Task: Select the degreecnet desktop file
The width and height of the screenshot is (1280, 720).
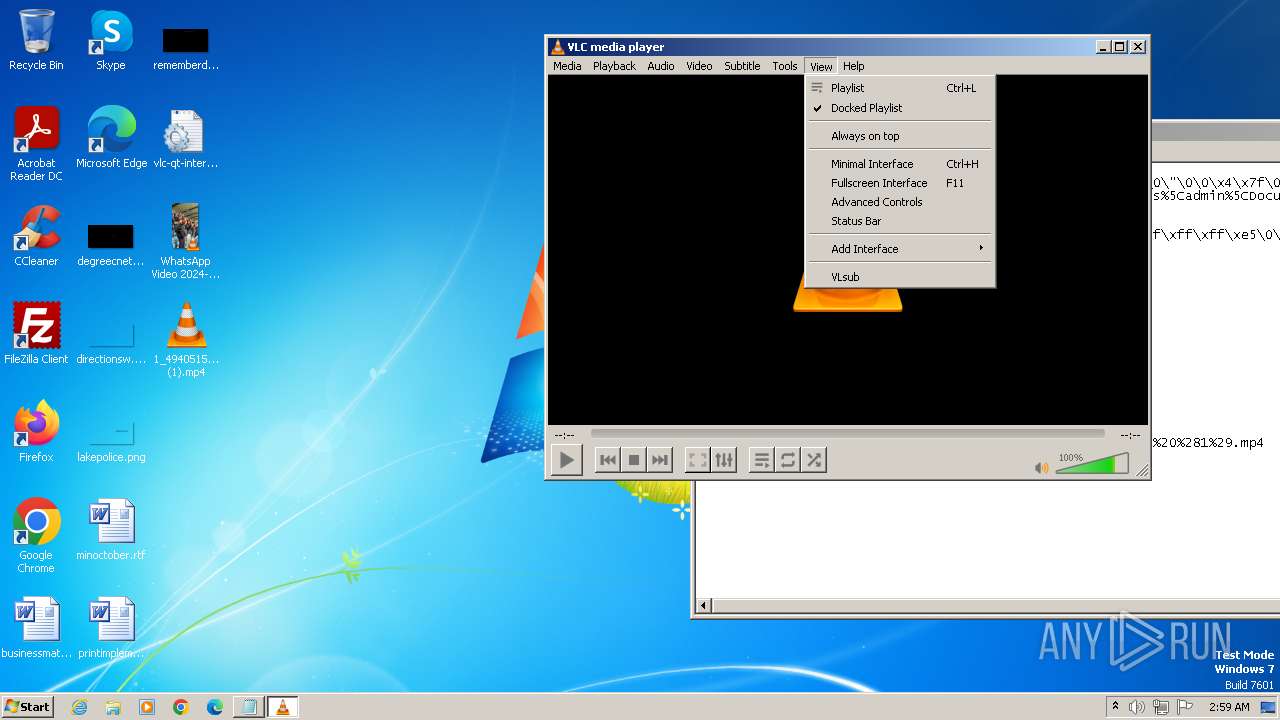Action: tap(111, 244)
